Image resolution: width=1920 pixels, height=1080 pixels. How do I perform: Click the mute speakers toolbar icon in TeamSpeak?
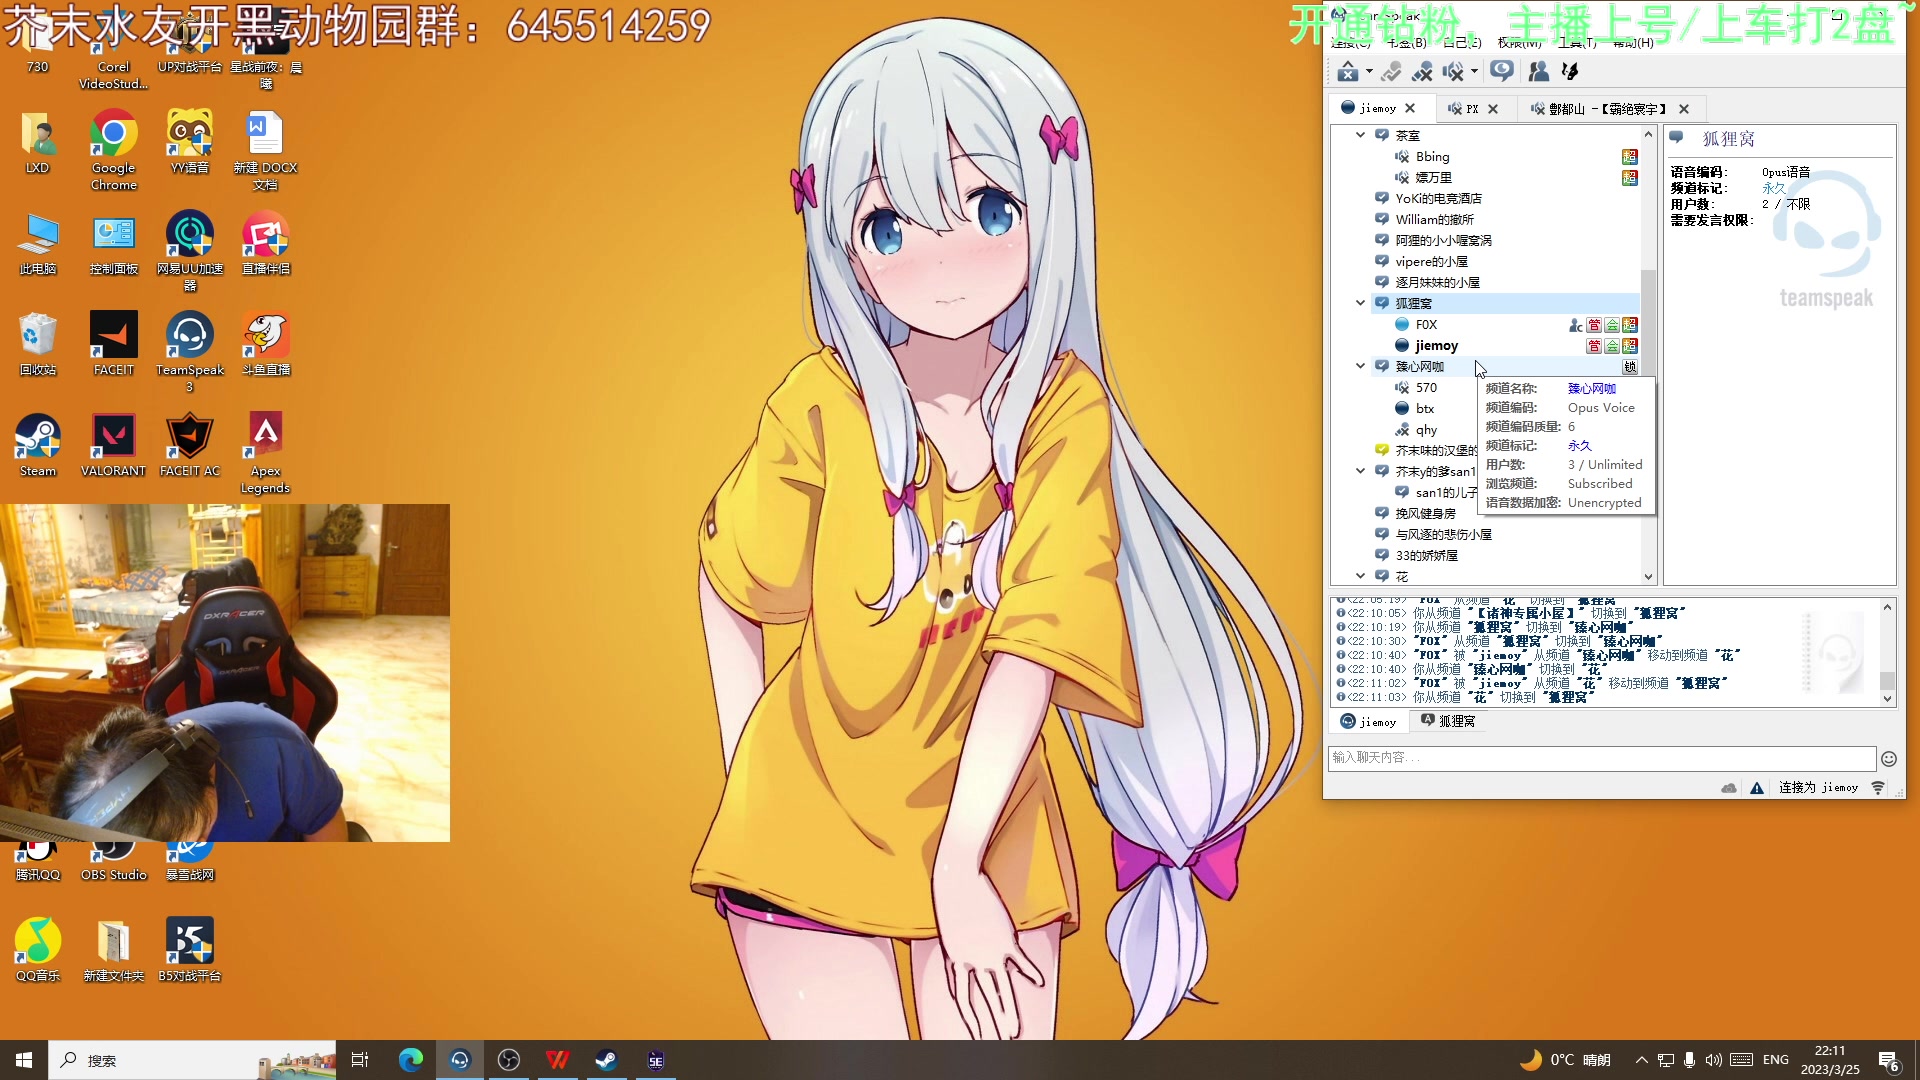(1453, 71)
